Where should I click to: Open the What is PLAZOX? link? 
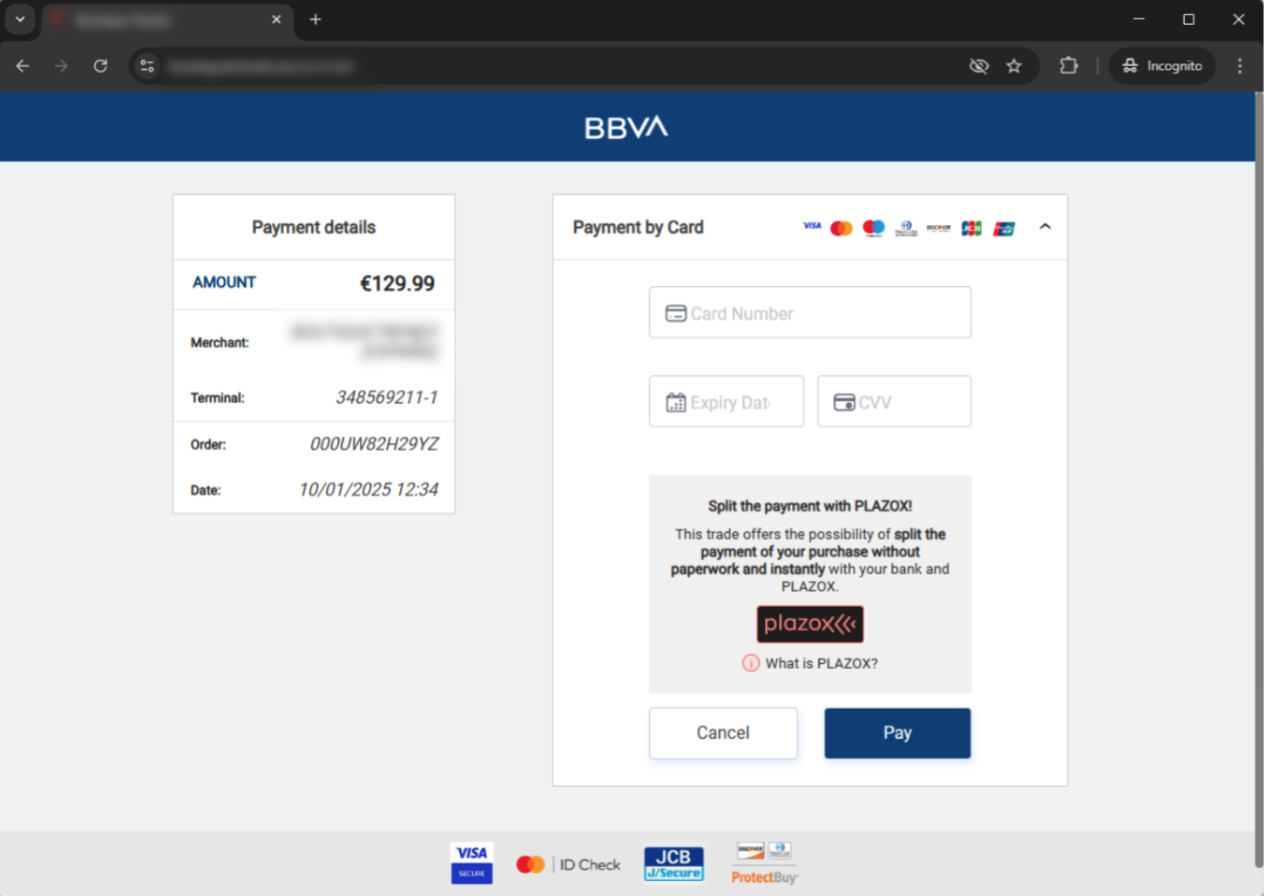[821, 663]
